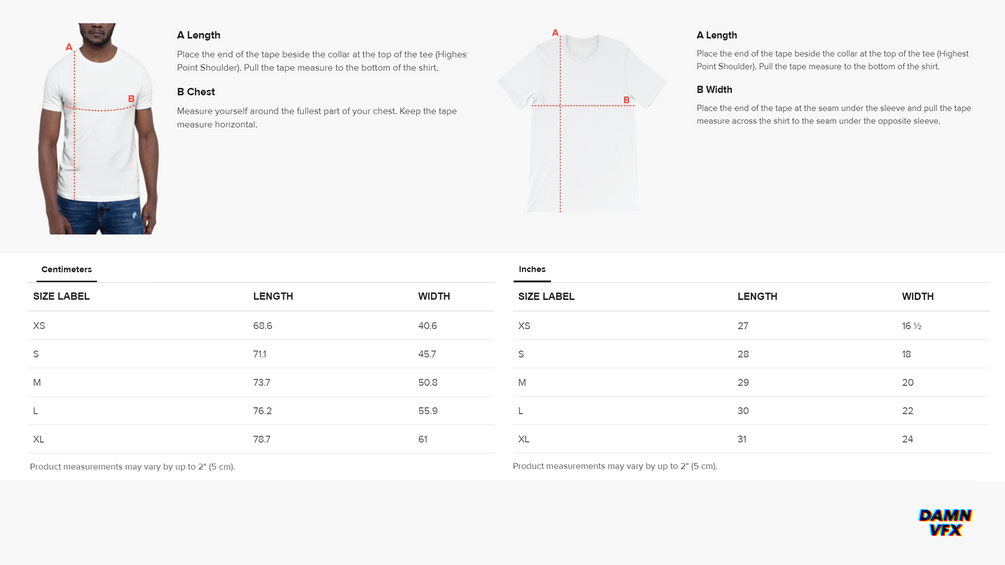1005x565 pixels.
Task: Click red marker B on the flat shirt
Action: [627, 100]
